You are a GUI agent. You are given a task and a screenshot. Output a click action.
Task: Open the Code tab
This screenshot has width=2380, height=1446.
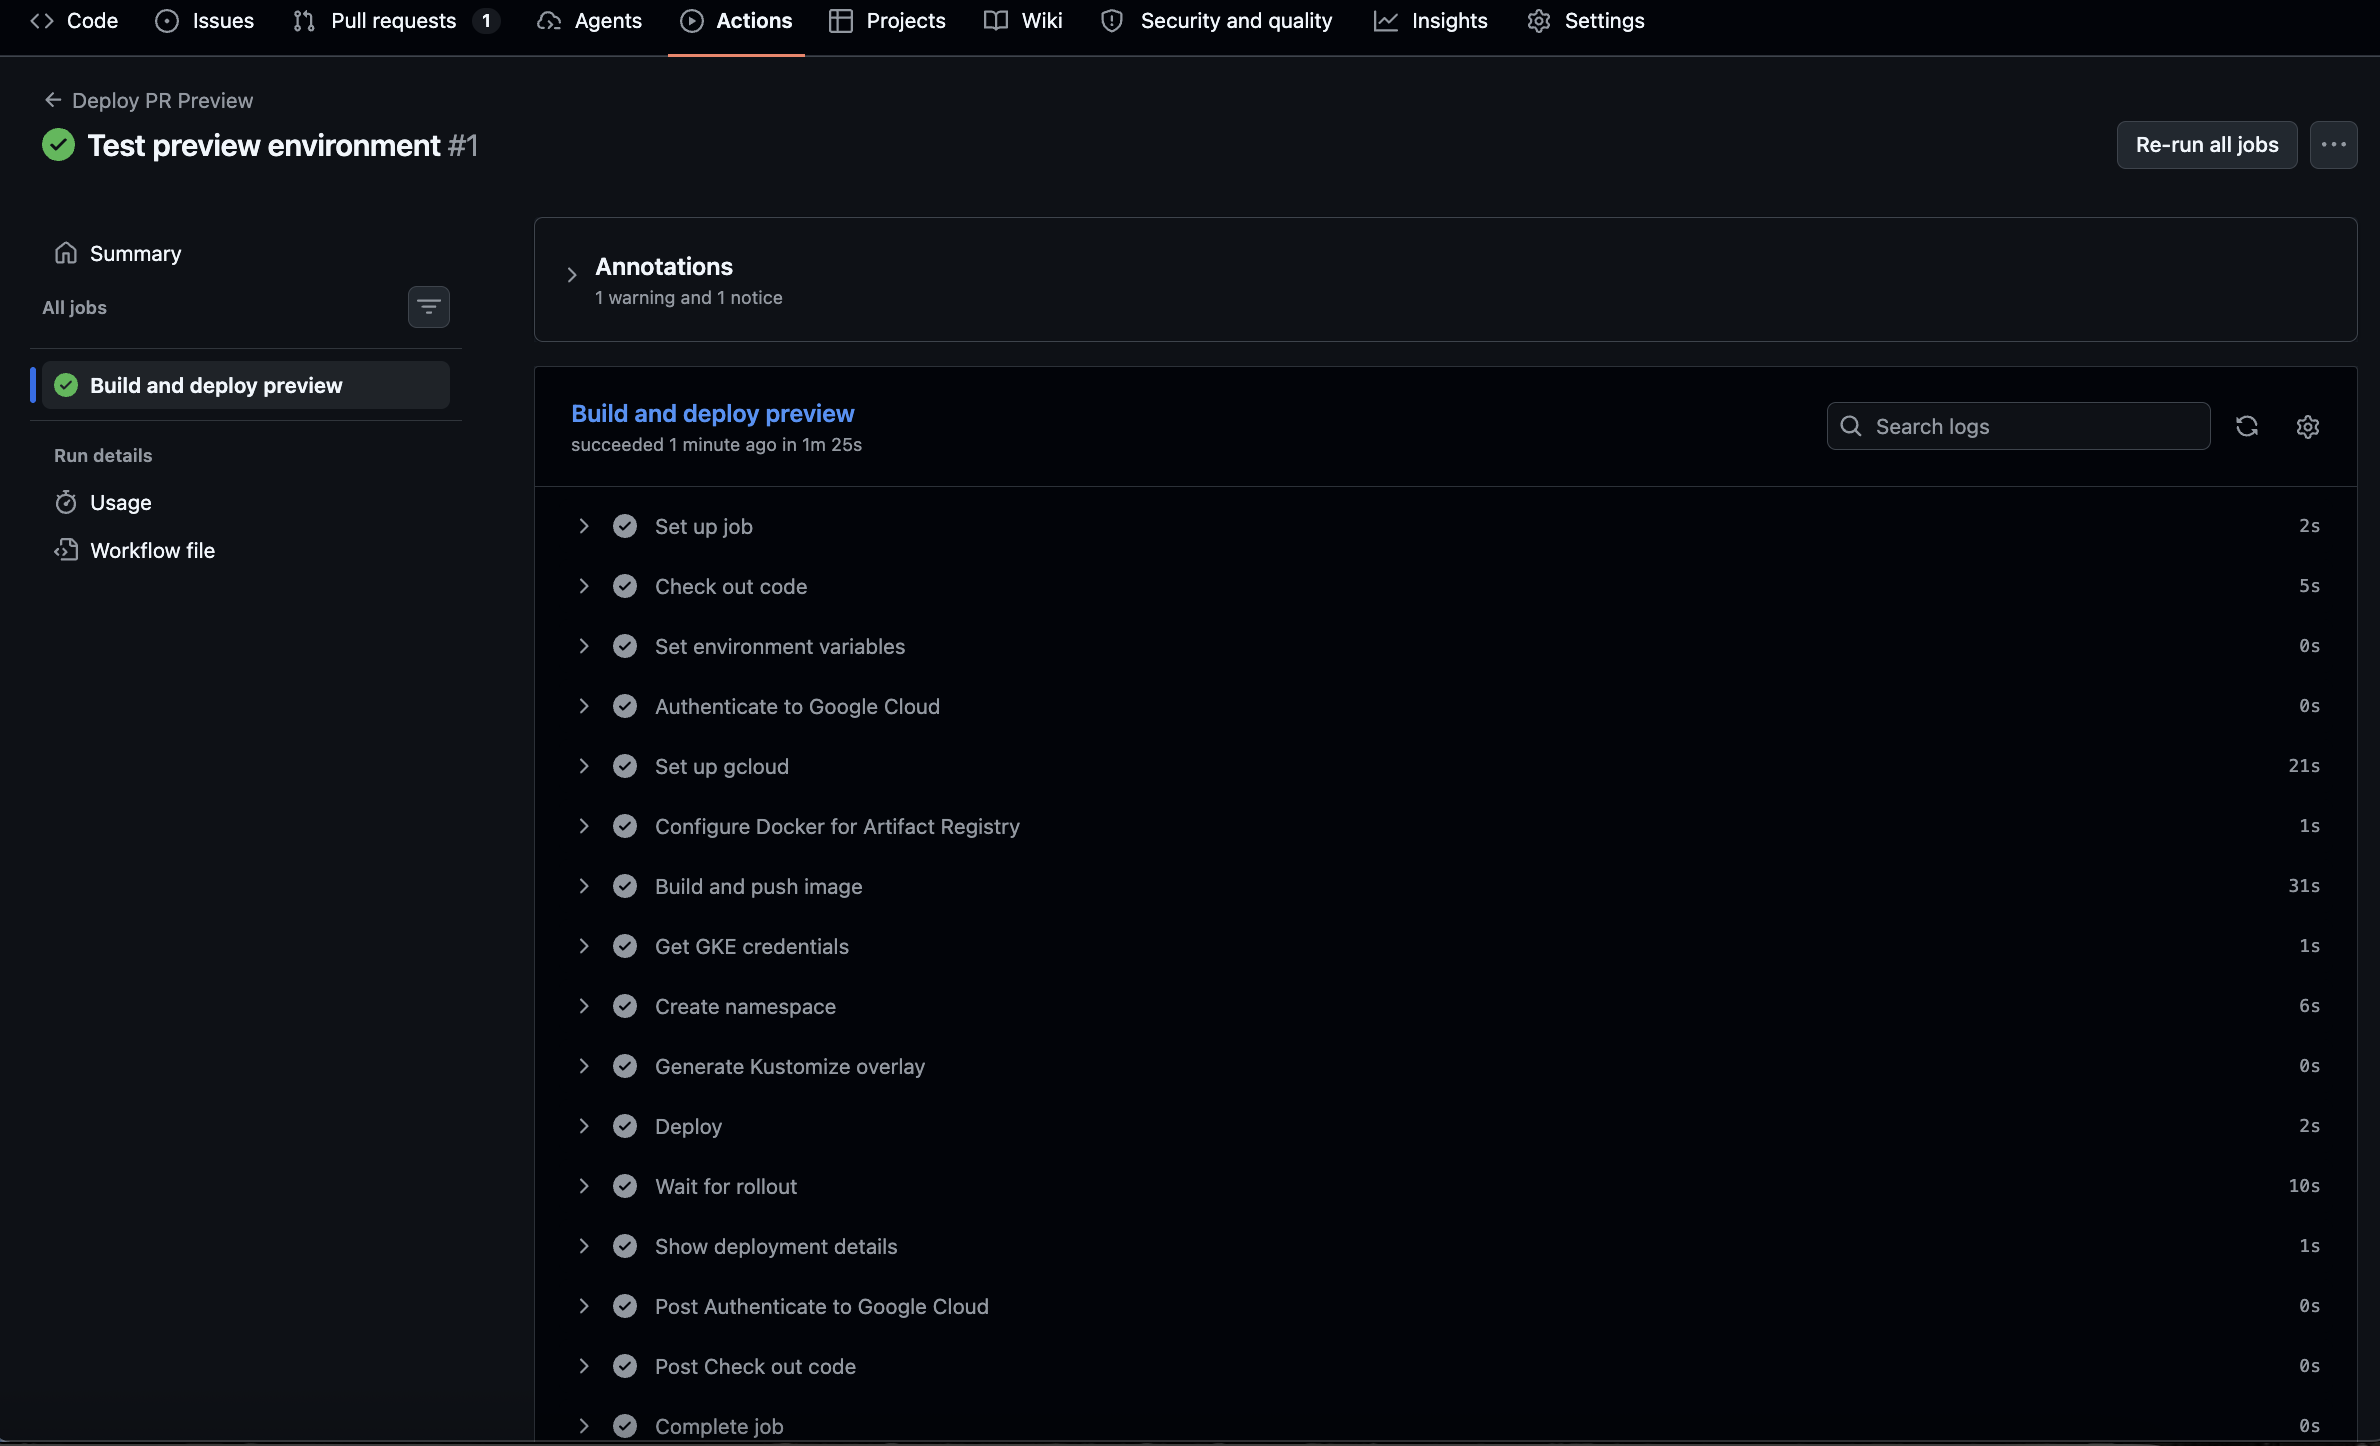tap(75, 21)
